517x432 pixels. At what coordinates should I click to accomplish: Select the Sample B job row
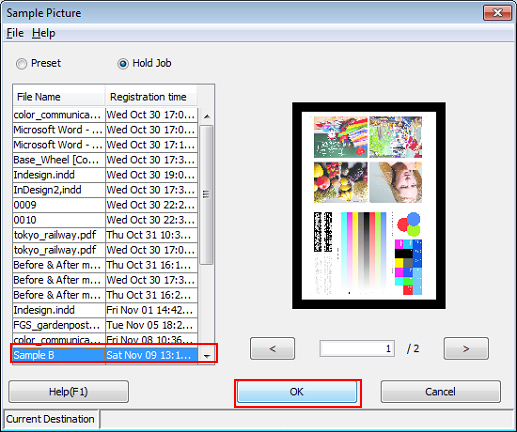(x=105, y=355)
